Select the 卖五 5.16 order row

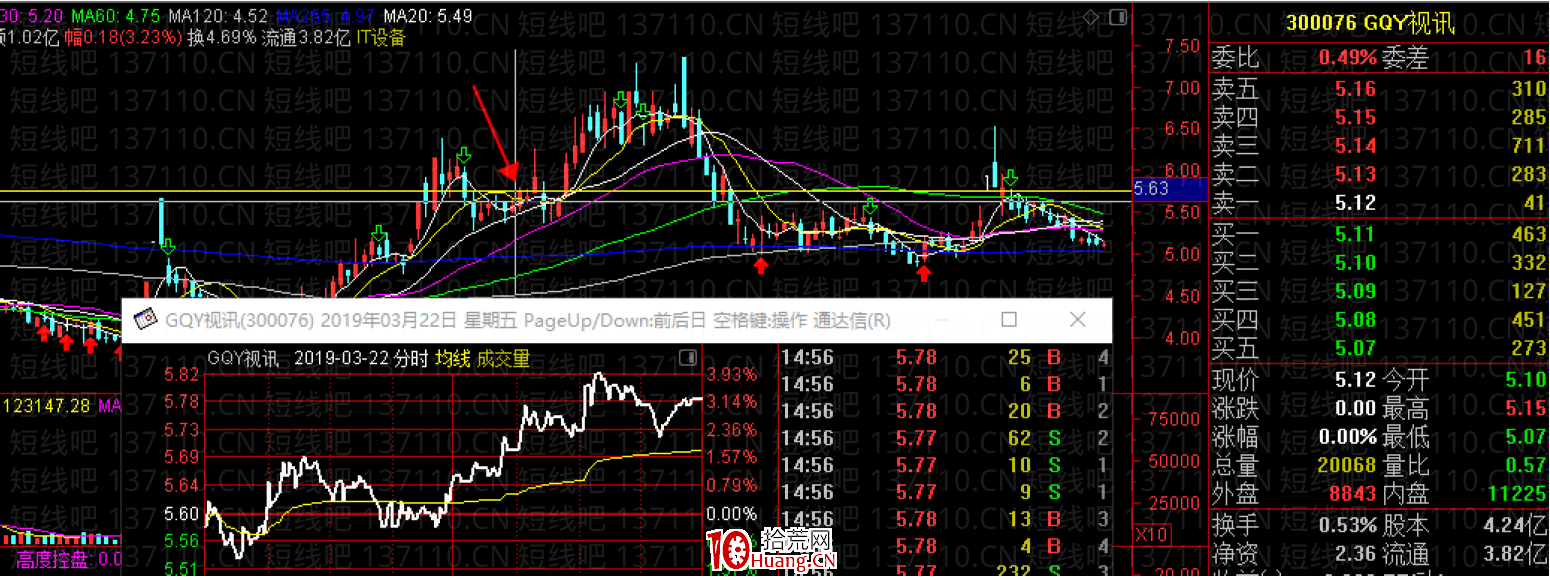coord(1380,88)
